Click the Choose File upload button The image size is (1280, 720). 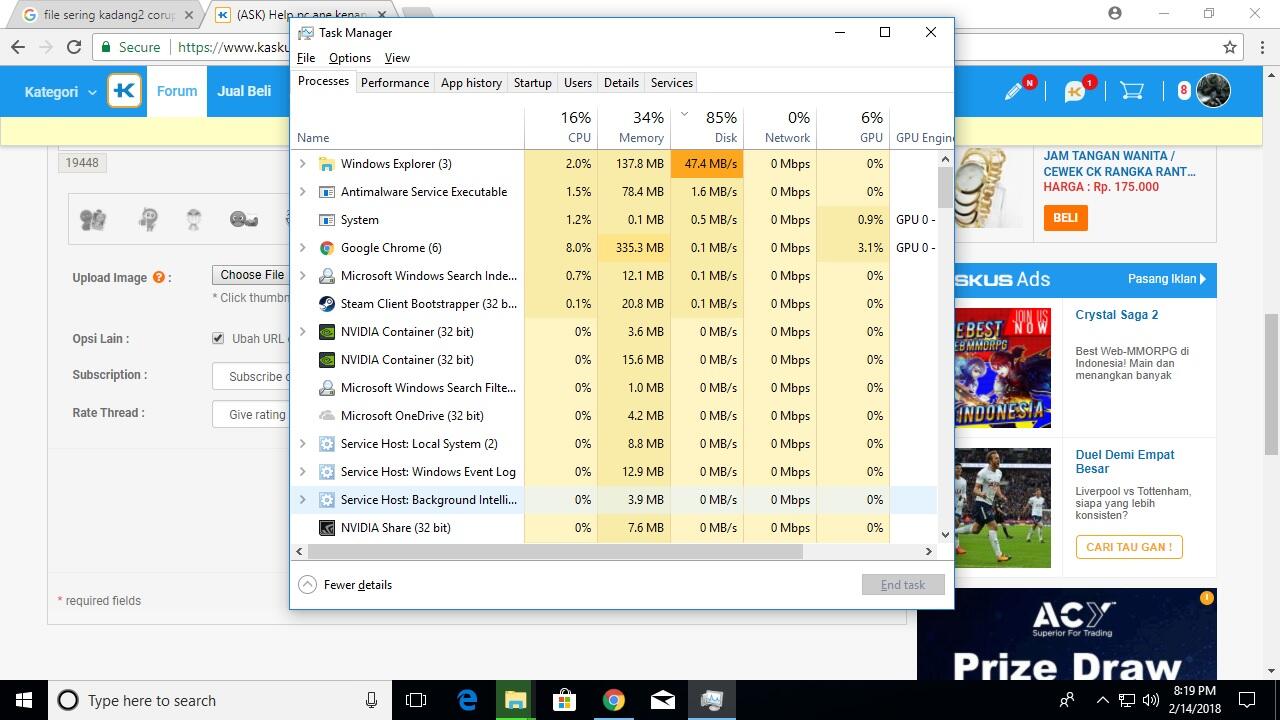click(x=250, y=275)
